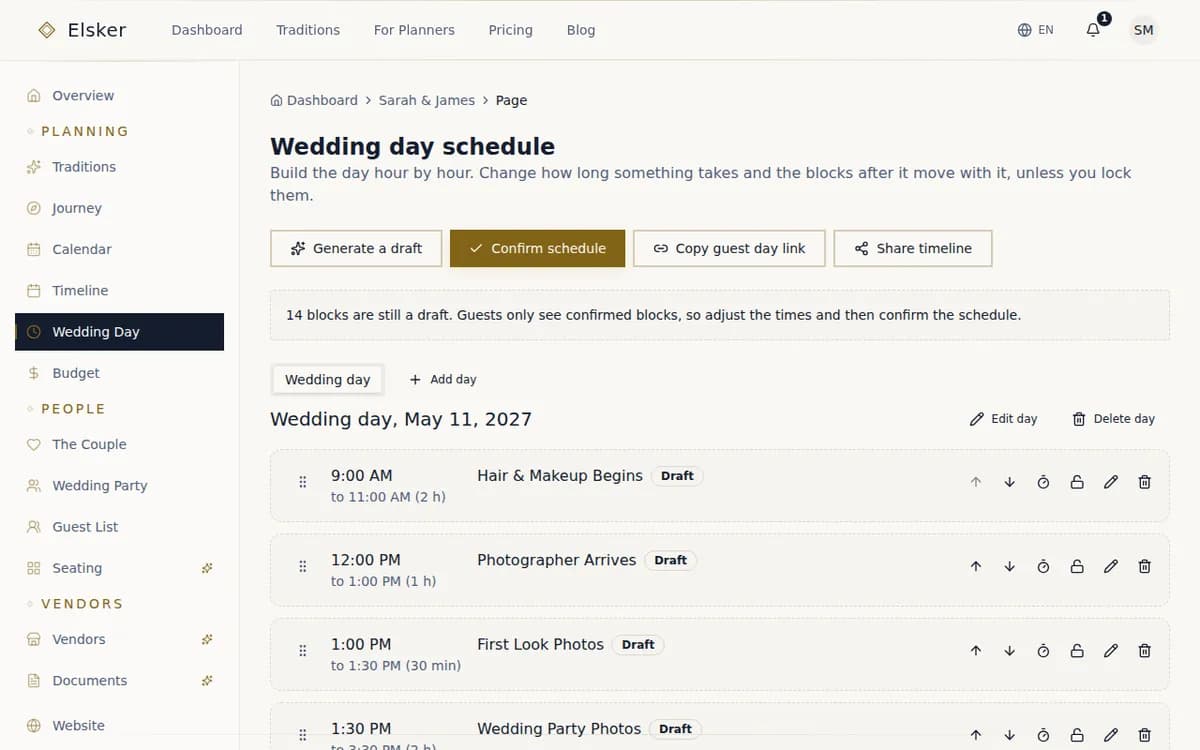Edit the Photographer Arrives block

click(x=1111, y=566)
